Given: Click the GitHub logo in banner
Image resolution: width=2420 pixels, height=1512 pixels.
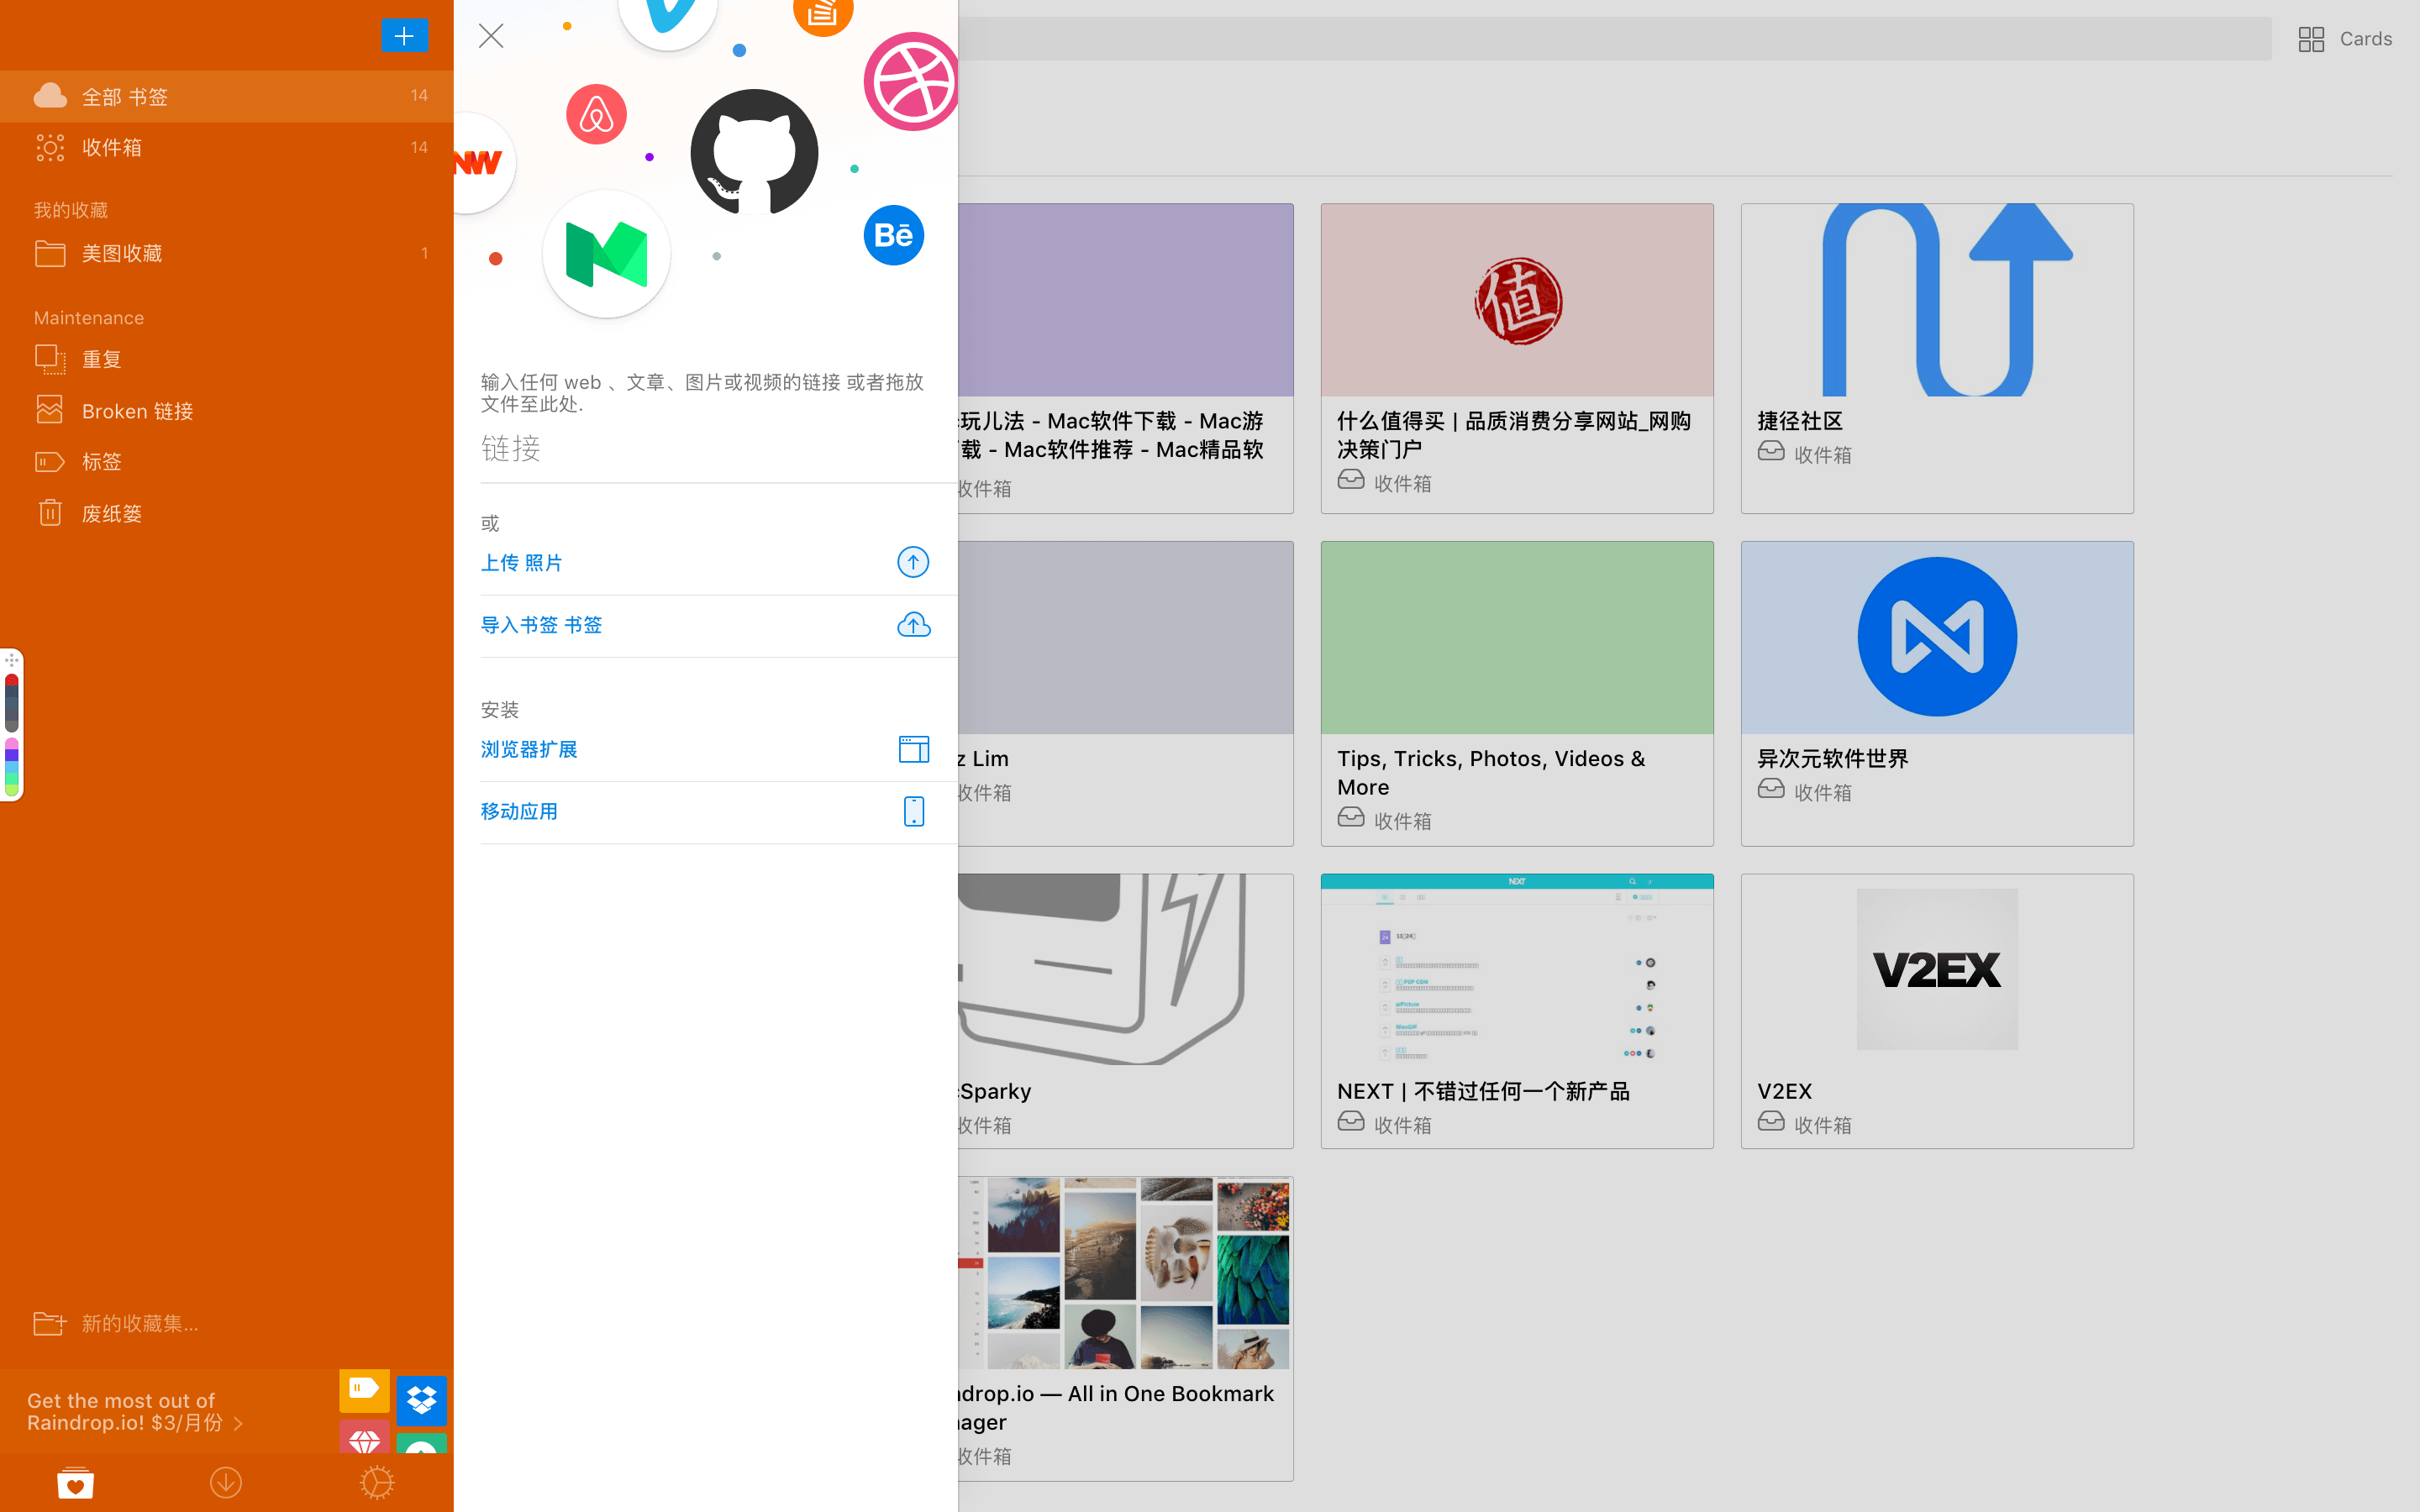Looking at the screenshot, I should [x=754, y=152].
